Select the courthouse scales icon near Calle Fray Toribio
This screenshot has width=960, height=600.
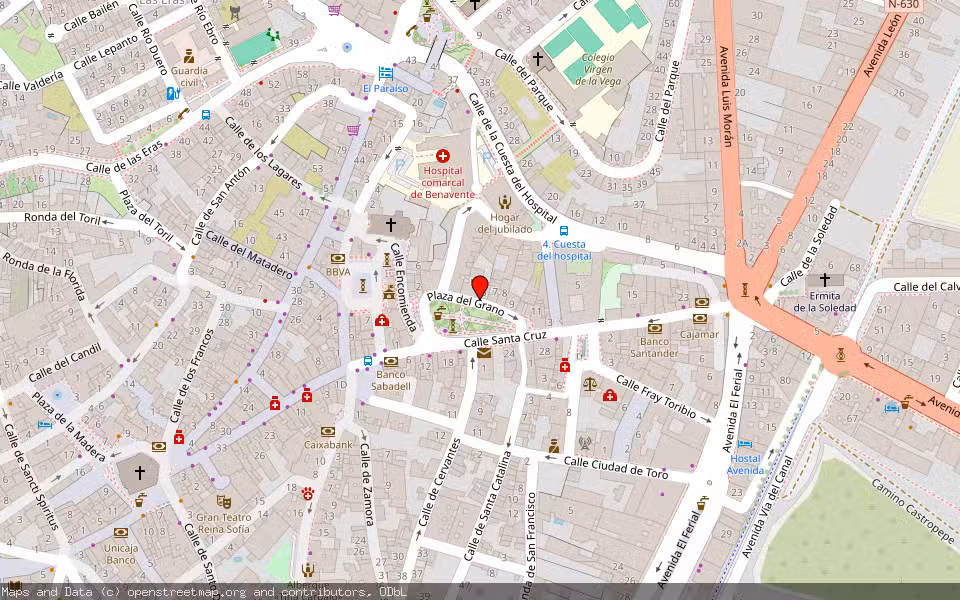[x=589, y=383]
